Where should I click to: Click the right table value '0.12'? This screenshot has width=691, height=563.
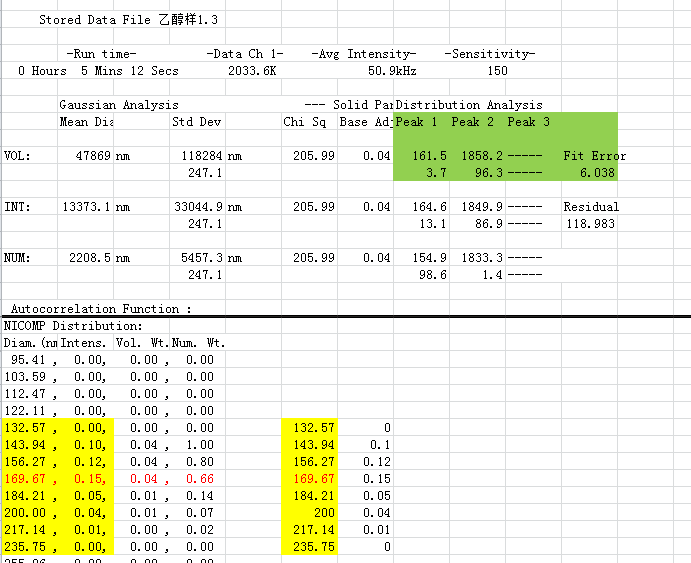point(377,462)
